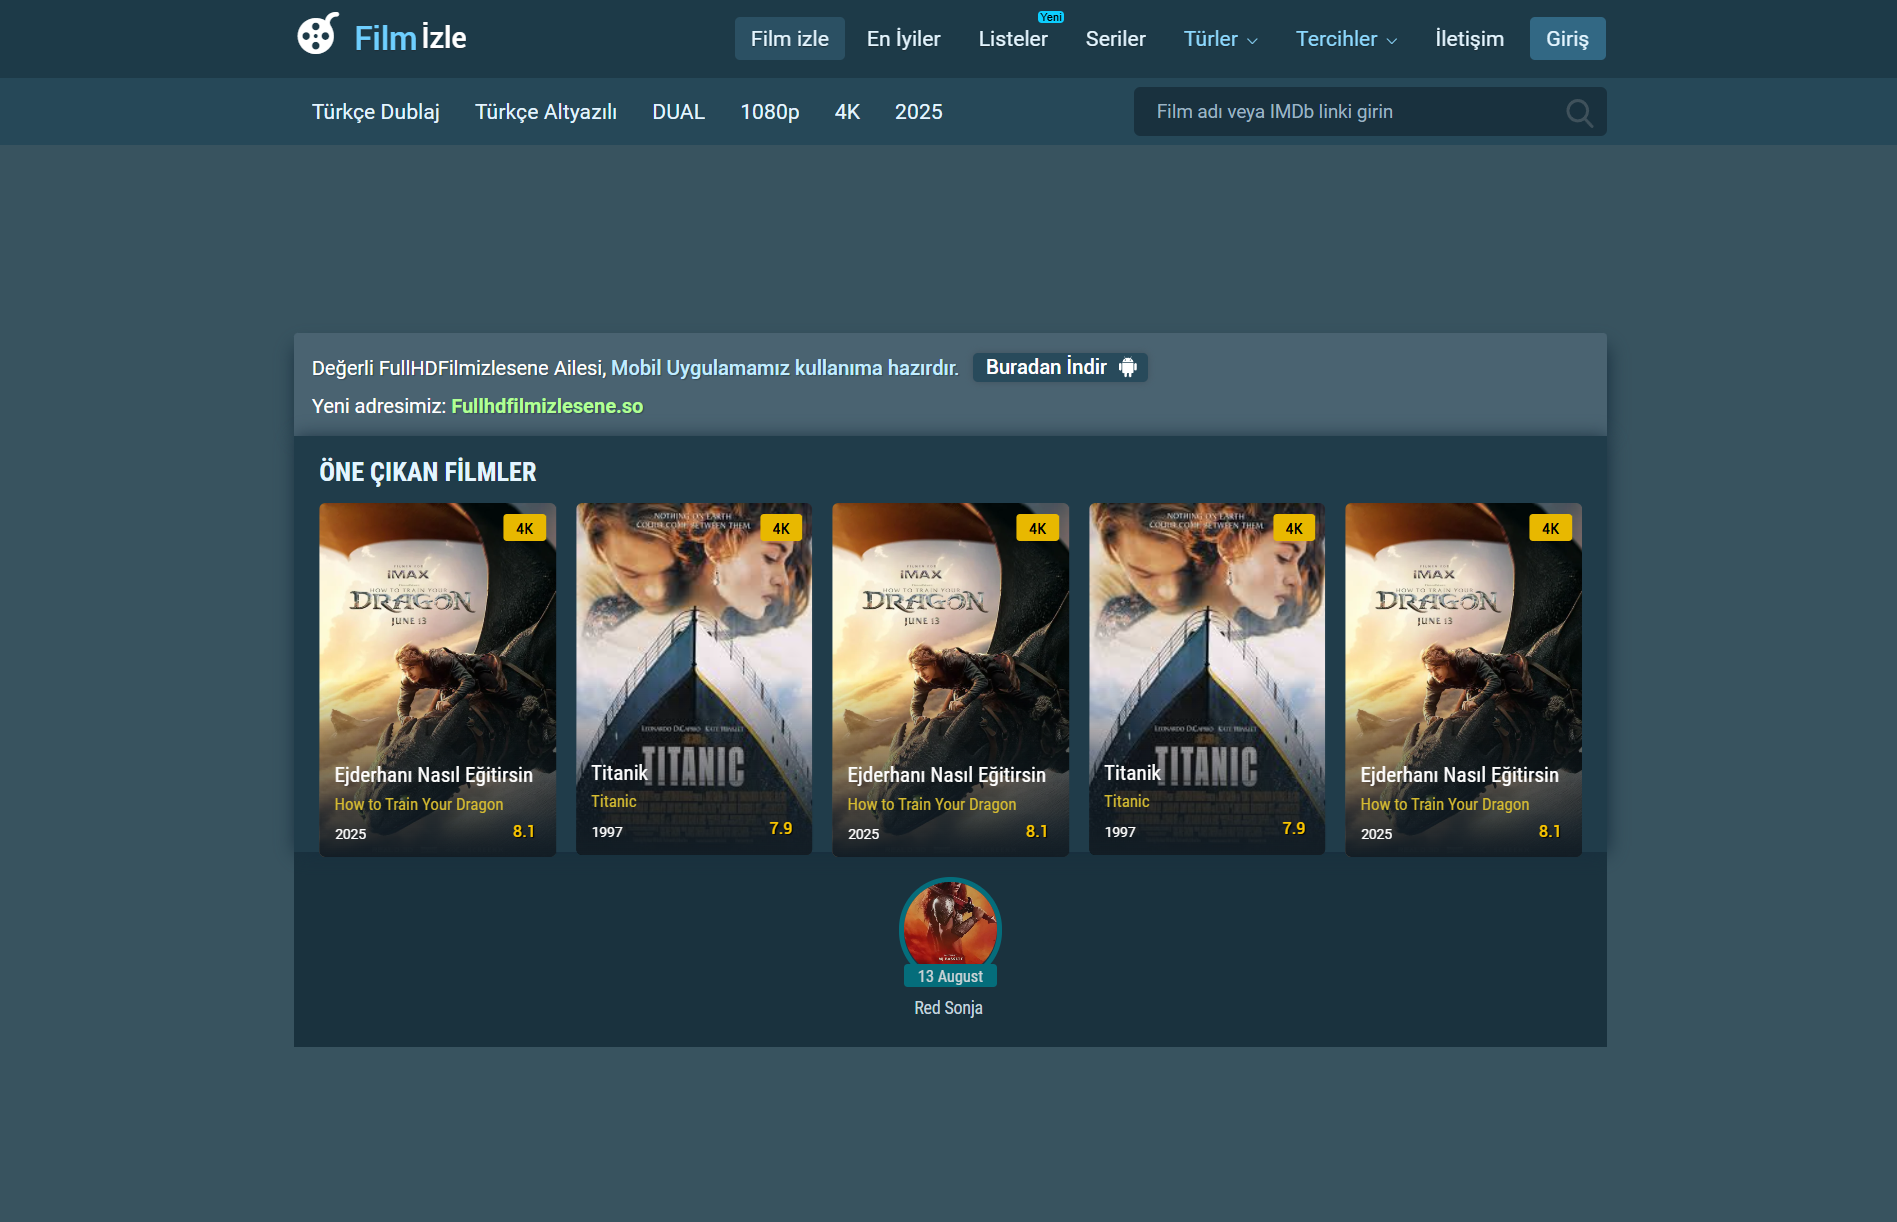Click the Android icon on Buradan İndir
Viewport: 1897px width, 1222px height.
click(x=1129, y=367)
